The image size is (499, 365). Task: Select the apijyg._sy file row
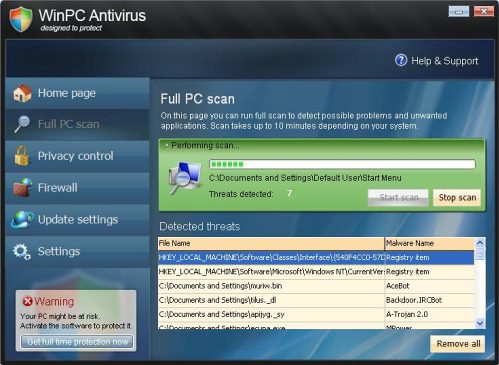tap(316, 314)
